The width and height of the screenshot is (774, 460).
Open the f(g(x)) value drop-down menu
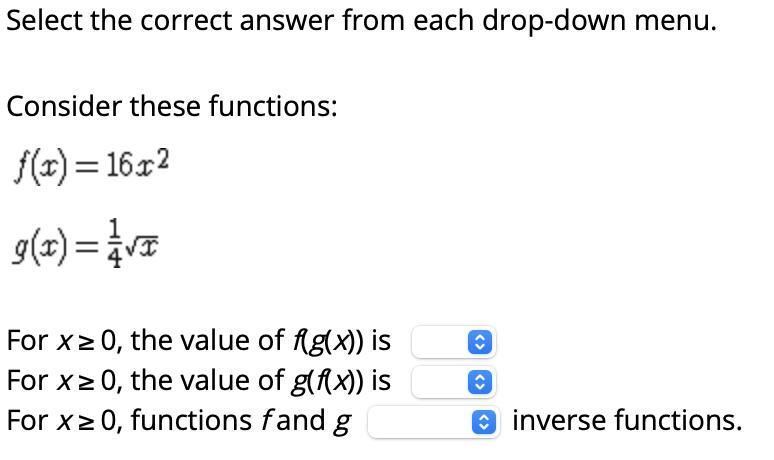tap(454, 342)
